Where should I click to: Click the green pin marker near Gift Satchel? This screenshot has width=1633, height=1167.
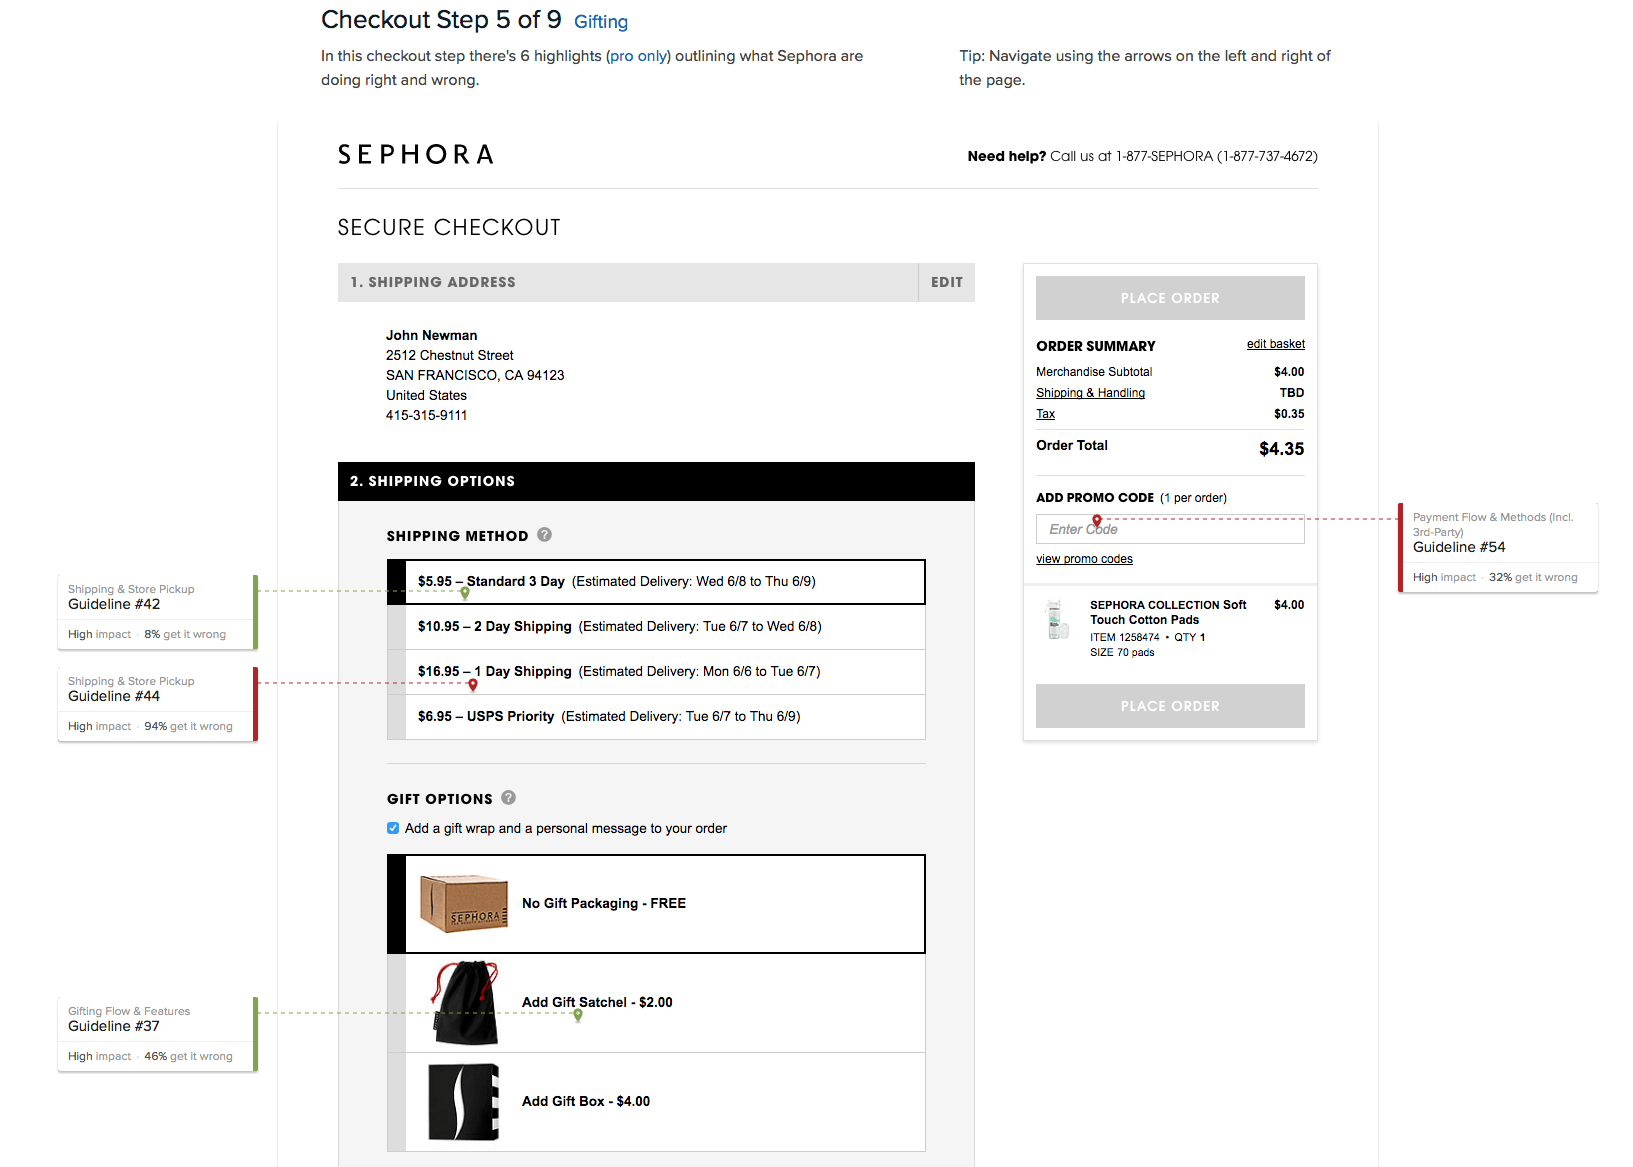coord(578,1015)
